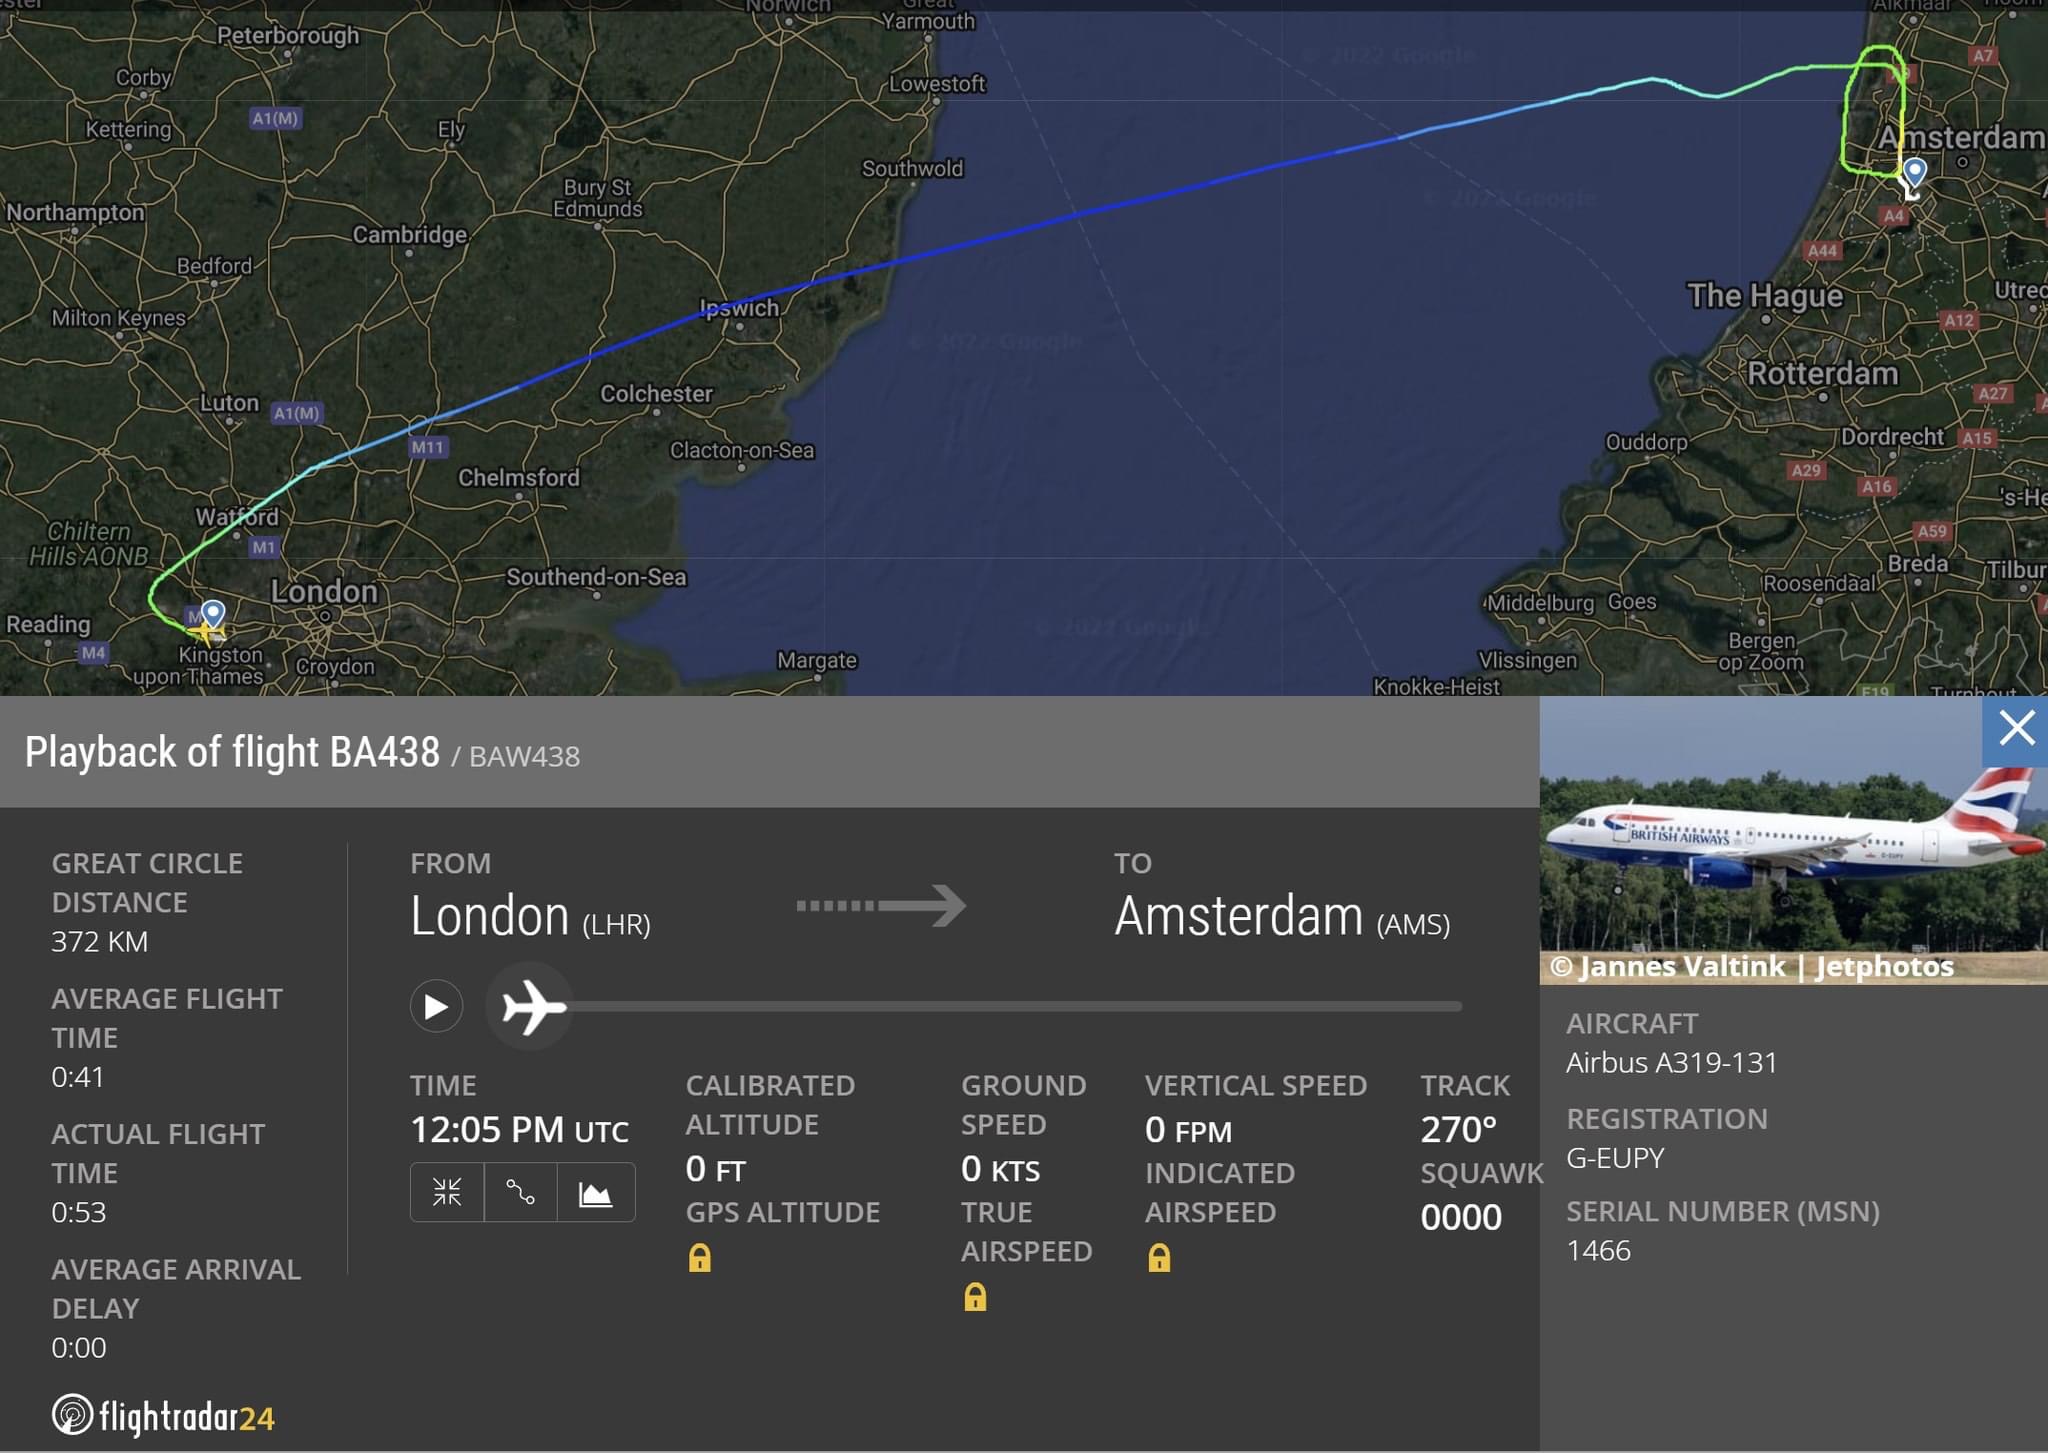Click the Amsterdam destination map pin
This screenshot has height=1453, width=2048.
pyautogui.click(x=1914, y=172)
